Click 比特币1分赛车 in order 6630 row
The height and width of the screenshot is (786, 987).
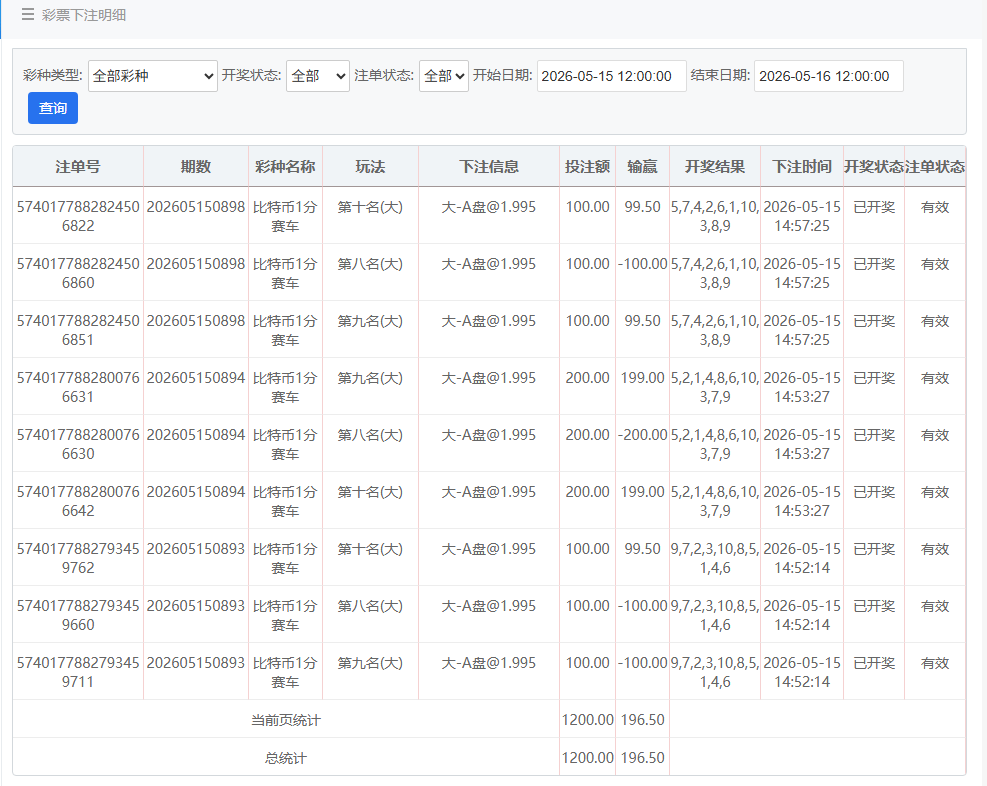(x=285, y=444)
